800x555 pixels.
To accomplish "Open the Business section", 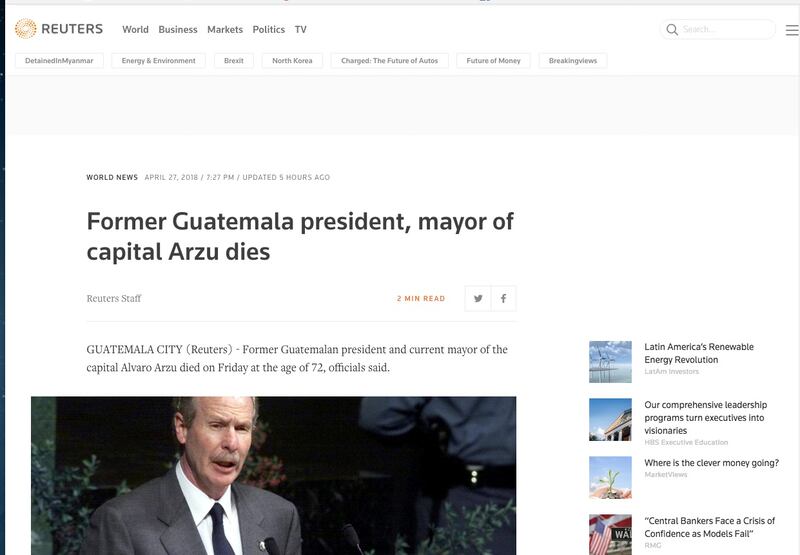I will (178, 30).
